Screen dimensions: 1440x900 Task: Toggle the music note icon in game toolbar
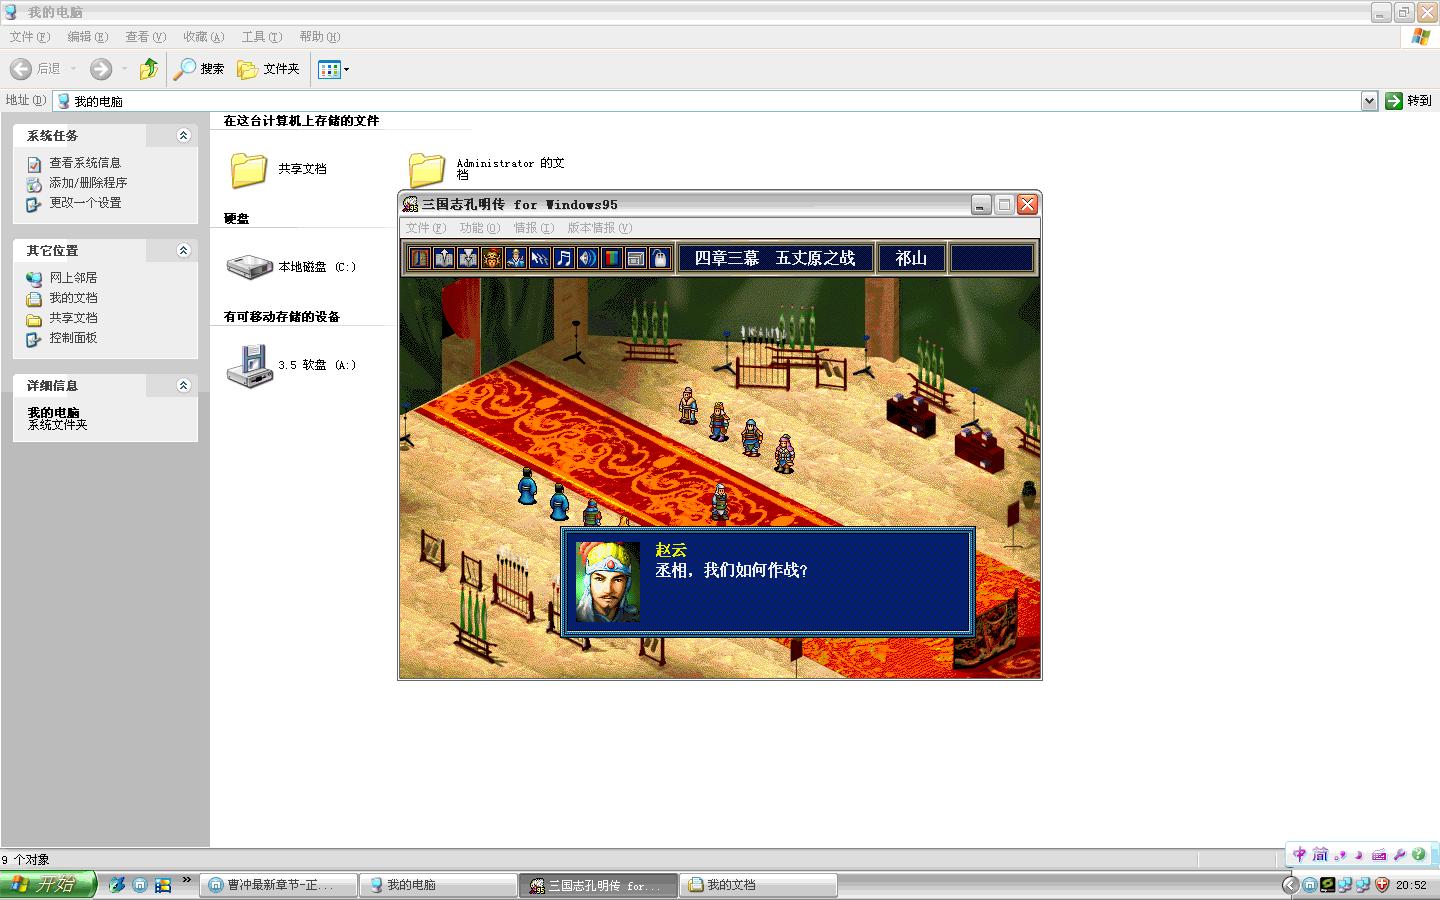[x=563, y=258]
